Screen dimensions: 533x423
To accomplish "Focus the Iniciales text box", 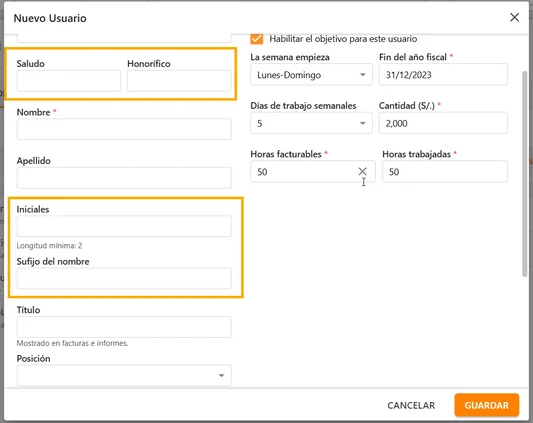I will point(124,226).
